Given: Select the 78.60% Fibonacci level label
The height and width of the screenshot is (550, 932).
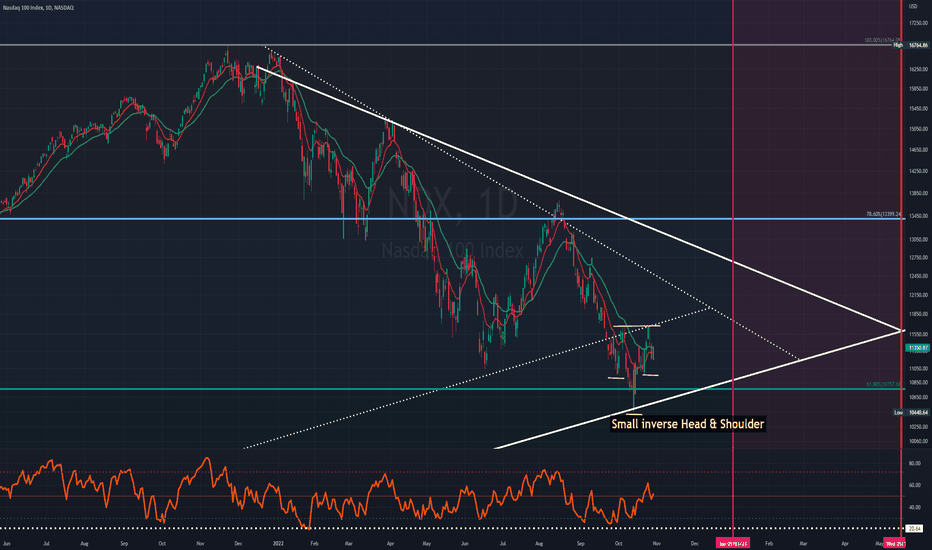Looking at the screenshot, I should (x=883, y=215).
